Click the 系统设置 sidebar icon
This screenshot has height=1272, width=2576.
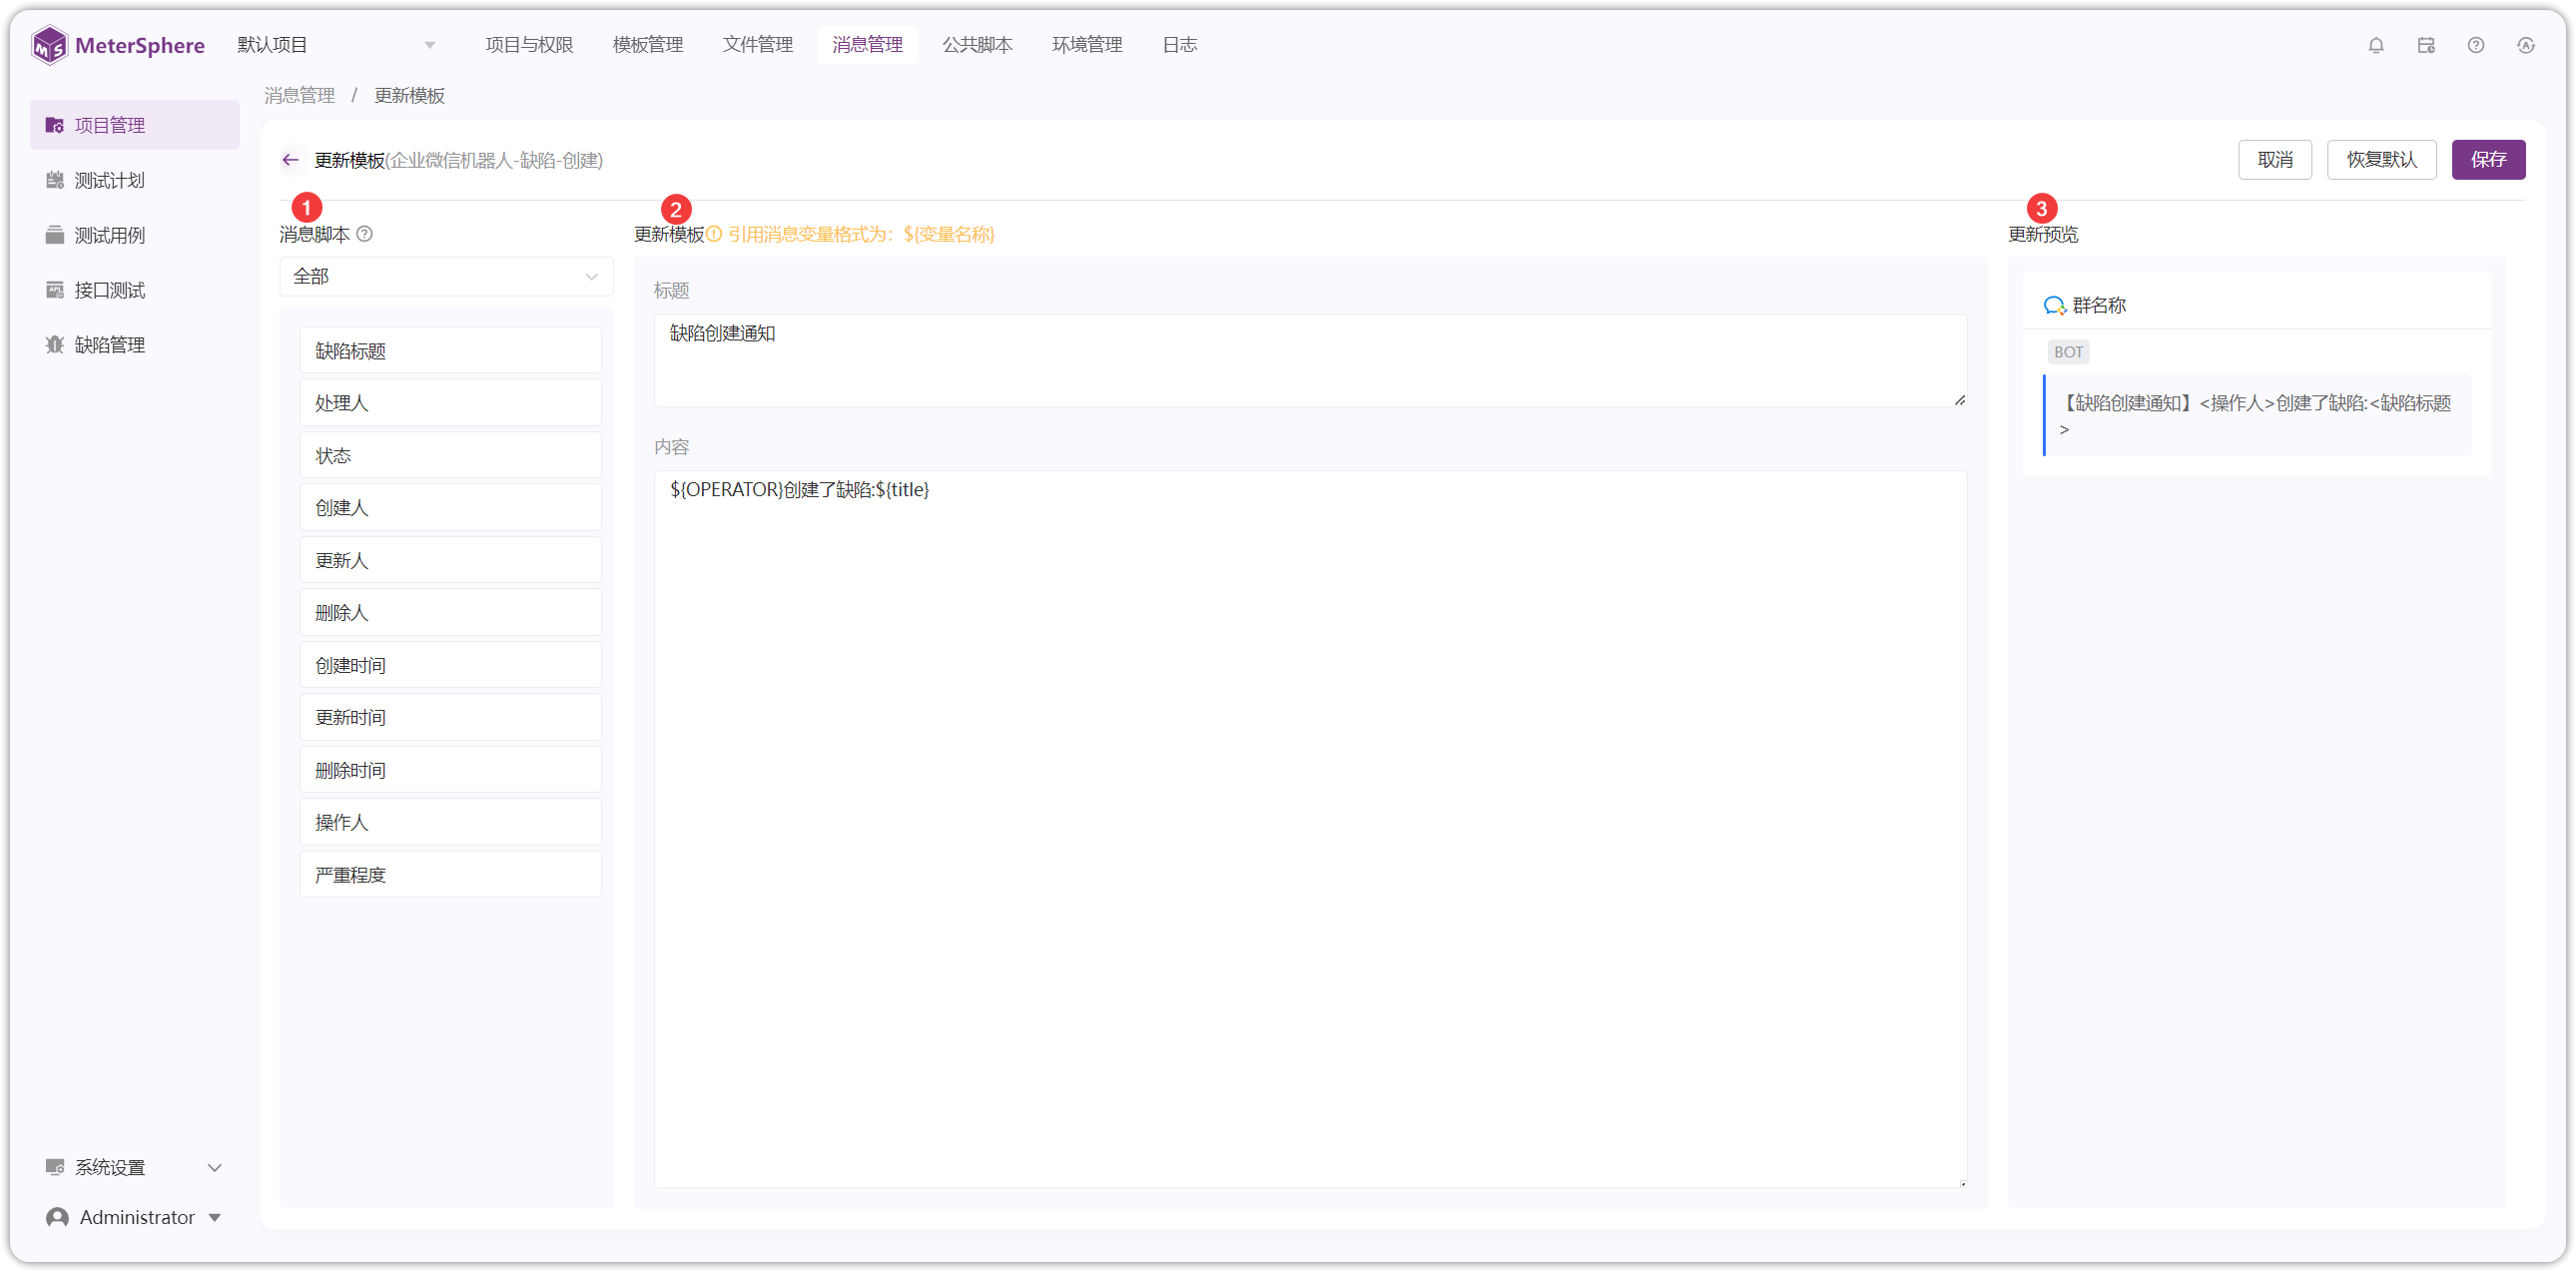55,1167
